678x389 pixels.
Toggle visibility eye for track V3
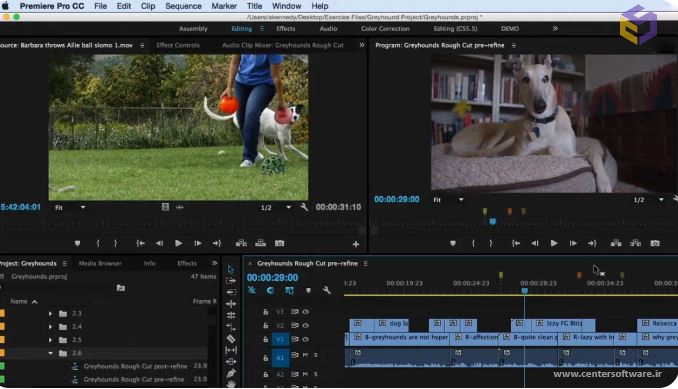306,312
